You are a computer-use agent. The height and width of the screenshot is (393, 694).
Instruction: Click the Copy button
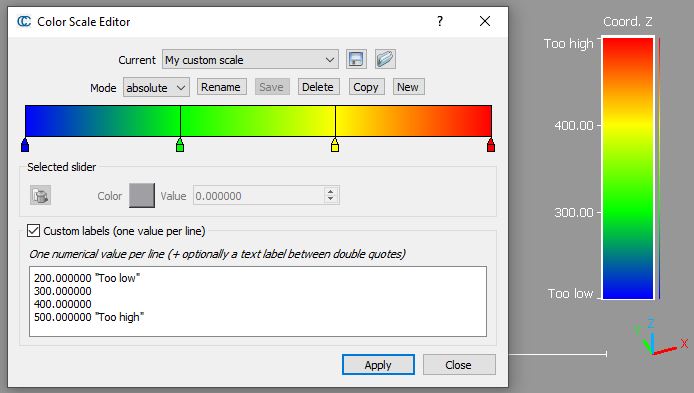[366, 87]
